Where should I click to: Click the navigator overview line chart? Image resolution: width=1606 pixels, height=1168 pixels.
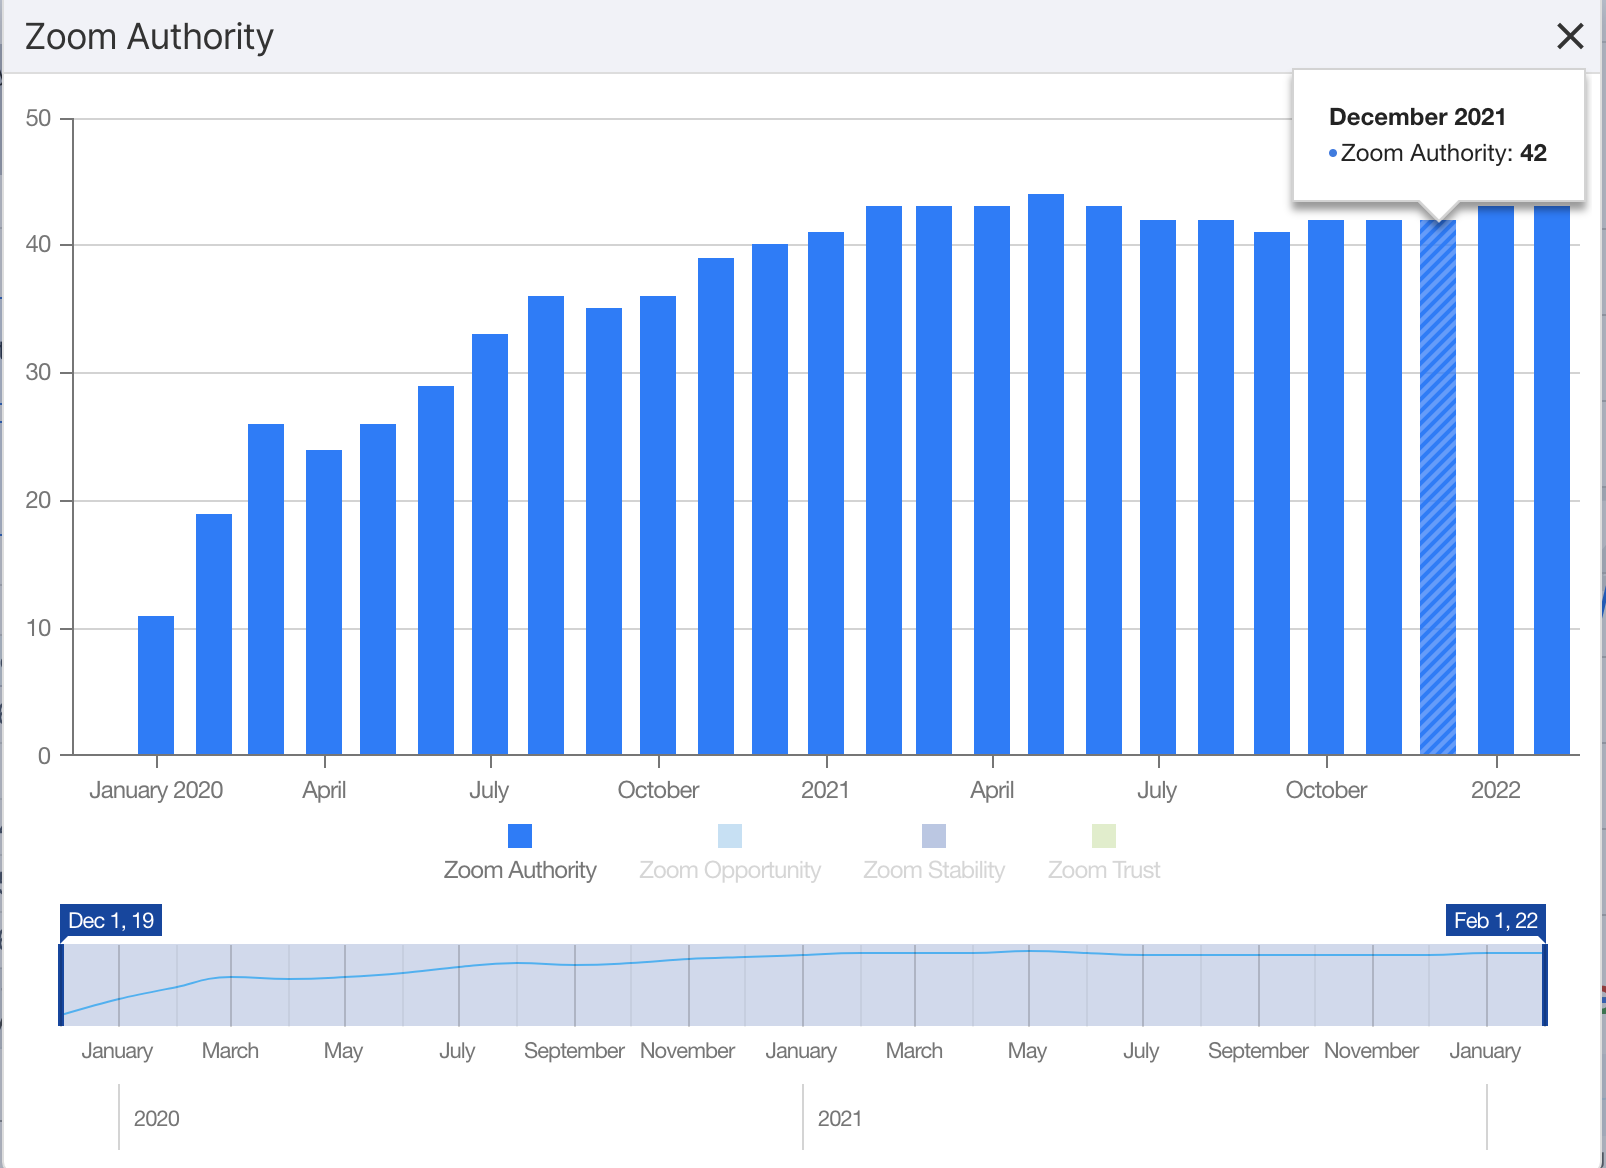coord(803,985)
